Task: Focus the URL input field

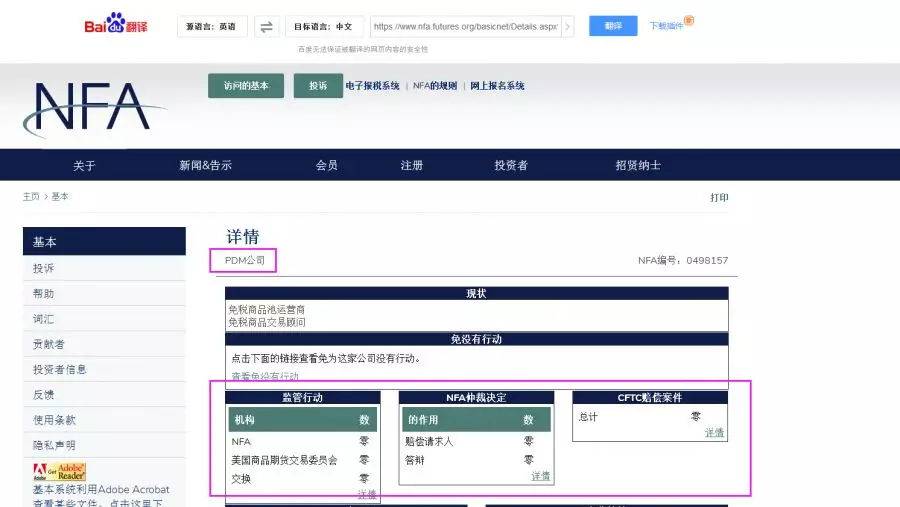Action: click(x=465, y=26)
